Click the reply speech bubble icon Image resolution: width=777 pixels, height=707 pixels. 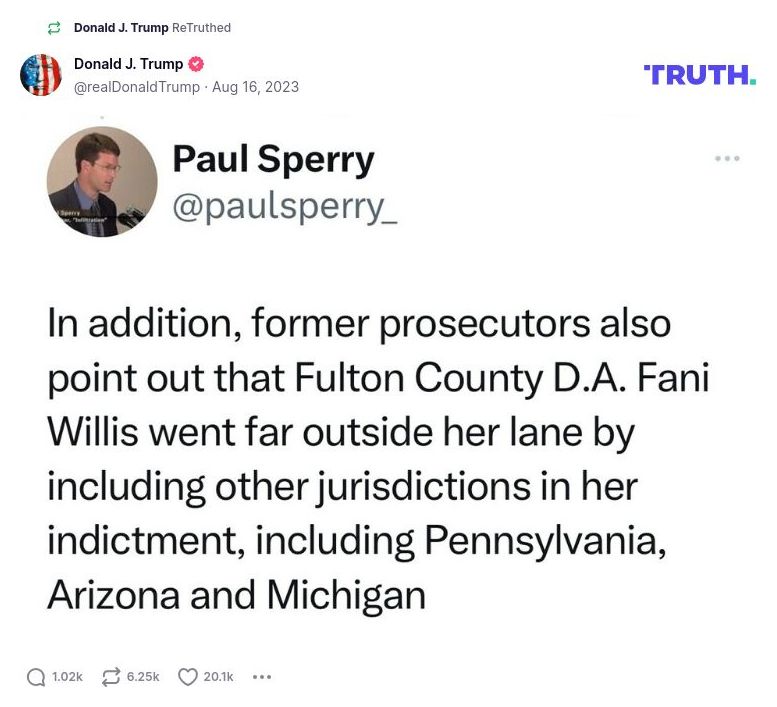tap(36, 677)
